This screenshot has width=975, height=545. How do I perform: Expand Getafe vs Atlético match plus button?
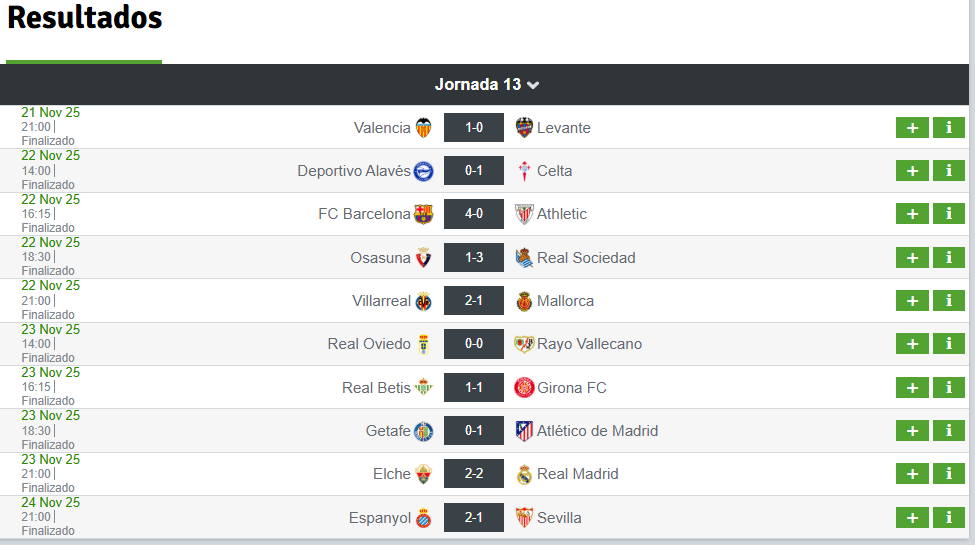click(x=912, y=431)
